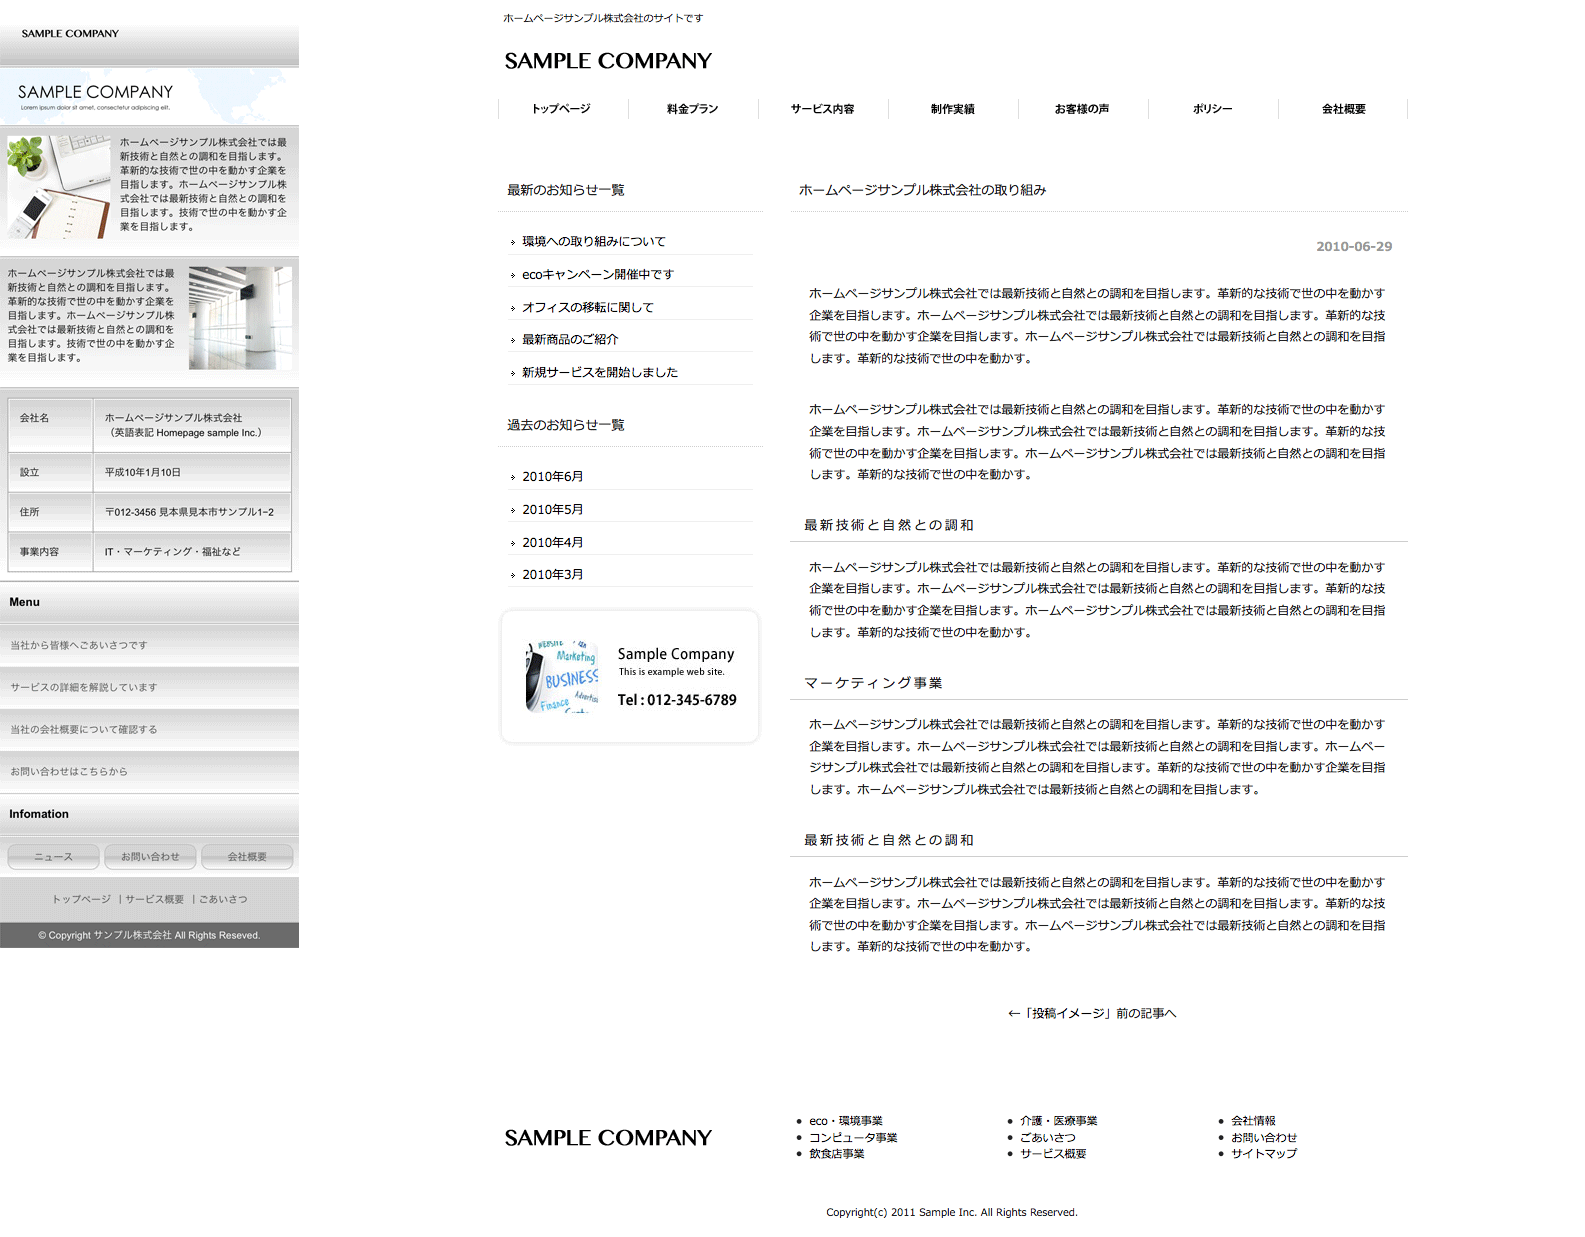This screenshot has width=1585, height=1237.
Task: Open the 会社概要 navigation menu item
Action: pos(1343,109)
